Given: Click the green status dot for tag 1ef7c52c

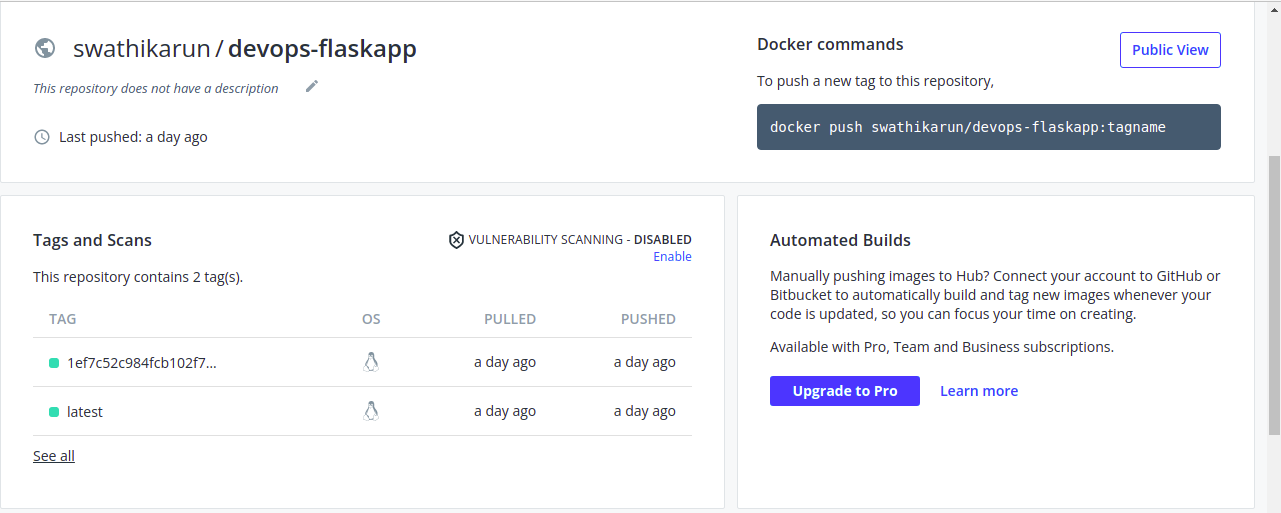Looking at the screenshot, I should (x=54, y=362).
